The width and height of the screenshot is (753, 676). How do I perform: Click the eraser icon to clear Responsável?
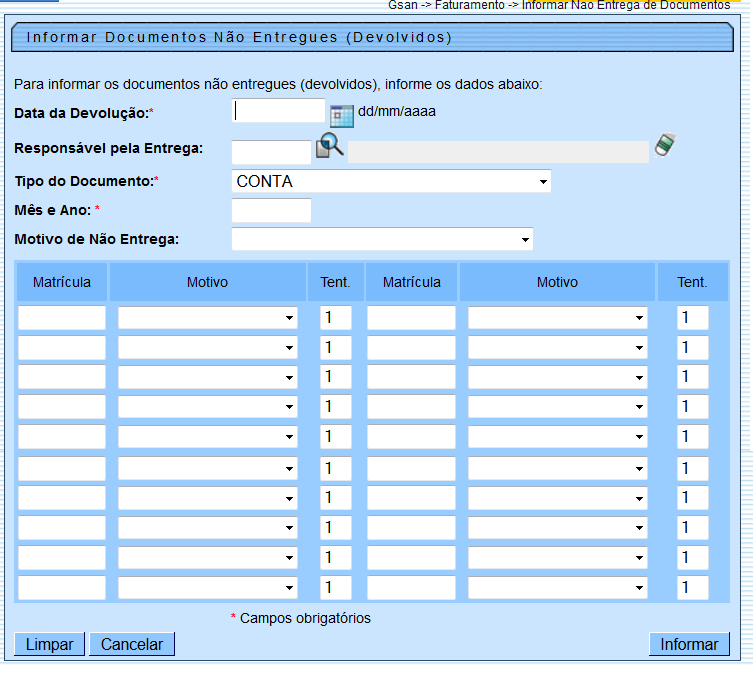(666, 145)
